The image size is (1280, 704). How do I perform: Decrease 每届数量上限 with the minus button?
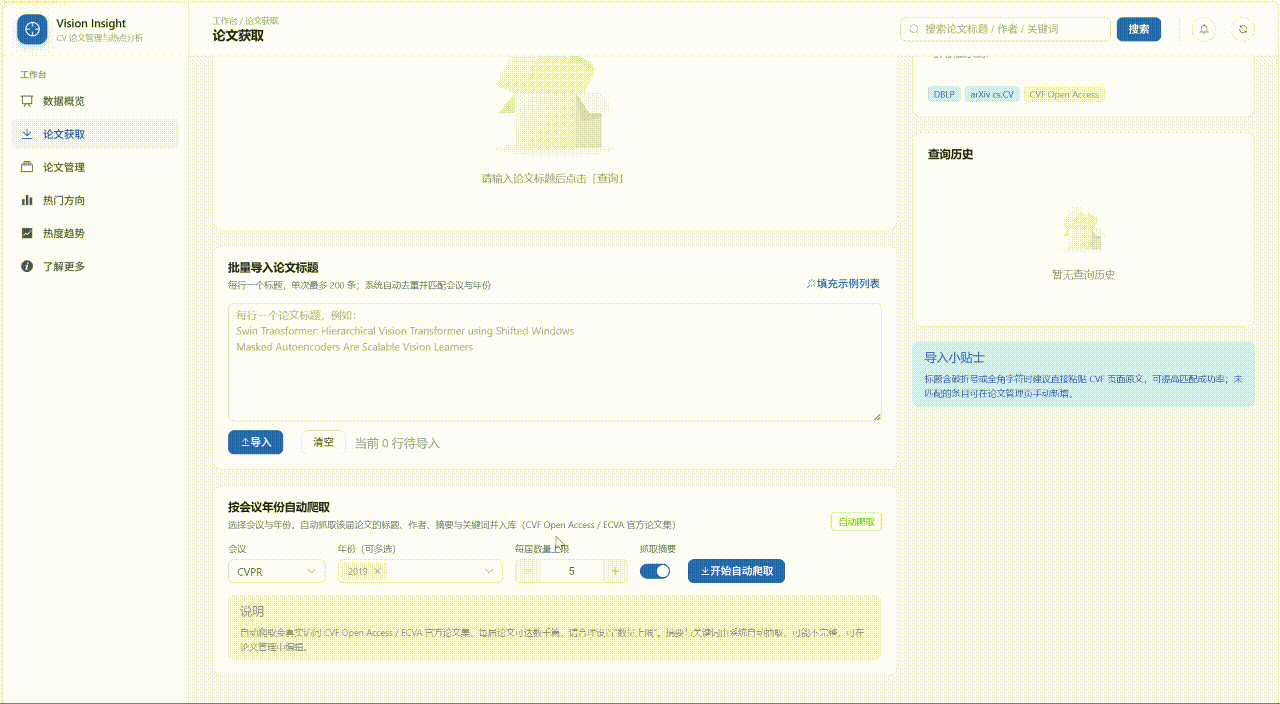527,571
